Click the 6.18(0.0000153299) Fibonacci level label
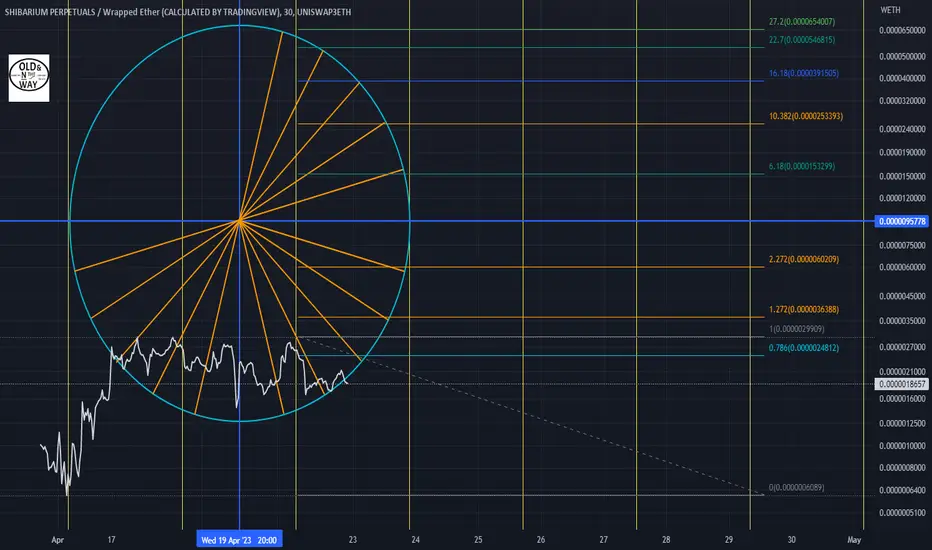The height and width of the screenshot is (550, 932). point(801,166)
